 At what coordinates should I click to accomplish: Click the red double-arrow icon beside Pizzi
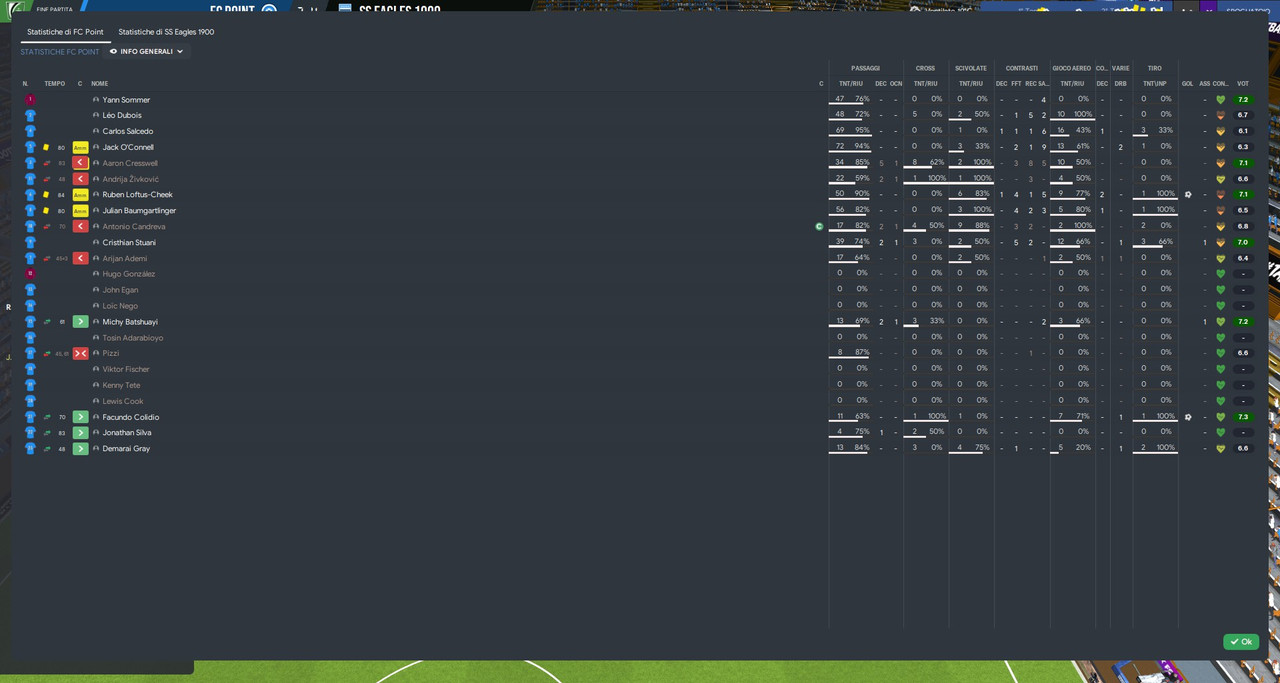[x=80, y=354]
